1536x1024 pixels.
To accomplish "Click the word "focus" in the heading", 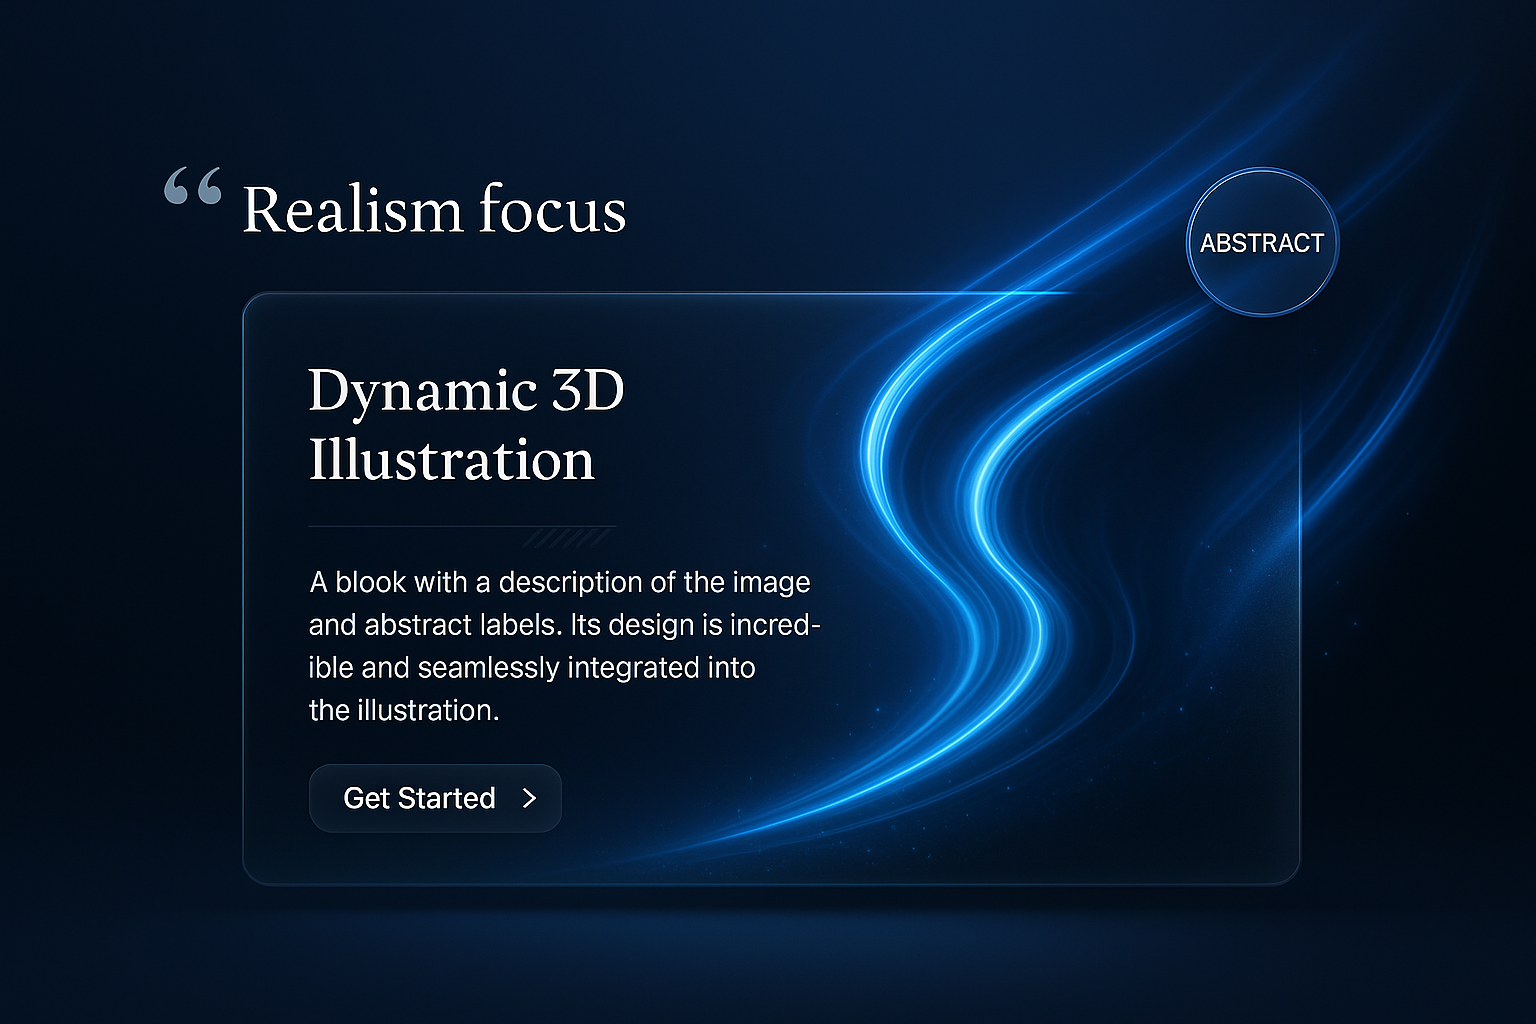I will (552, 210).
